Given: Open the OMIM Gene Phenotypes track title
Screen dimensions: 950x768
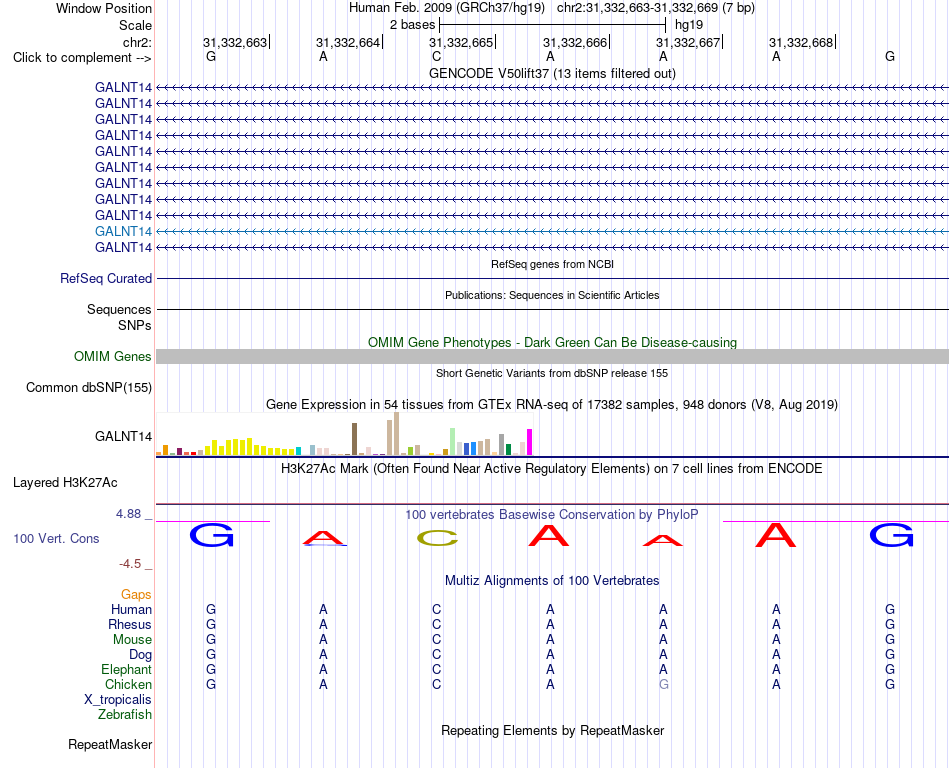Looking at the screenshot, I should coord(552,342).
